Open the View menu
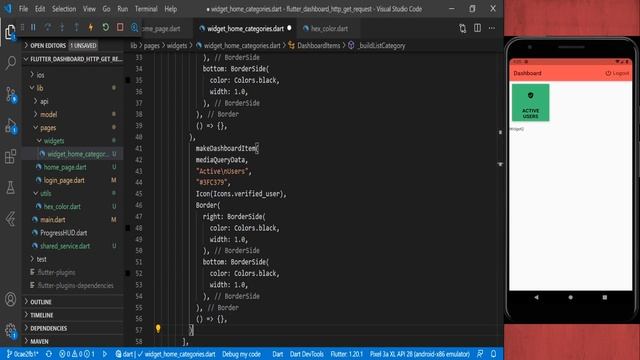The height and width of the screenshot is (360, 640). [89, 9]
